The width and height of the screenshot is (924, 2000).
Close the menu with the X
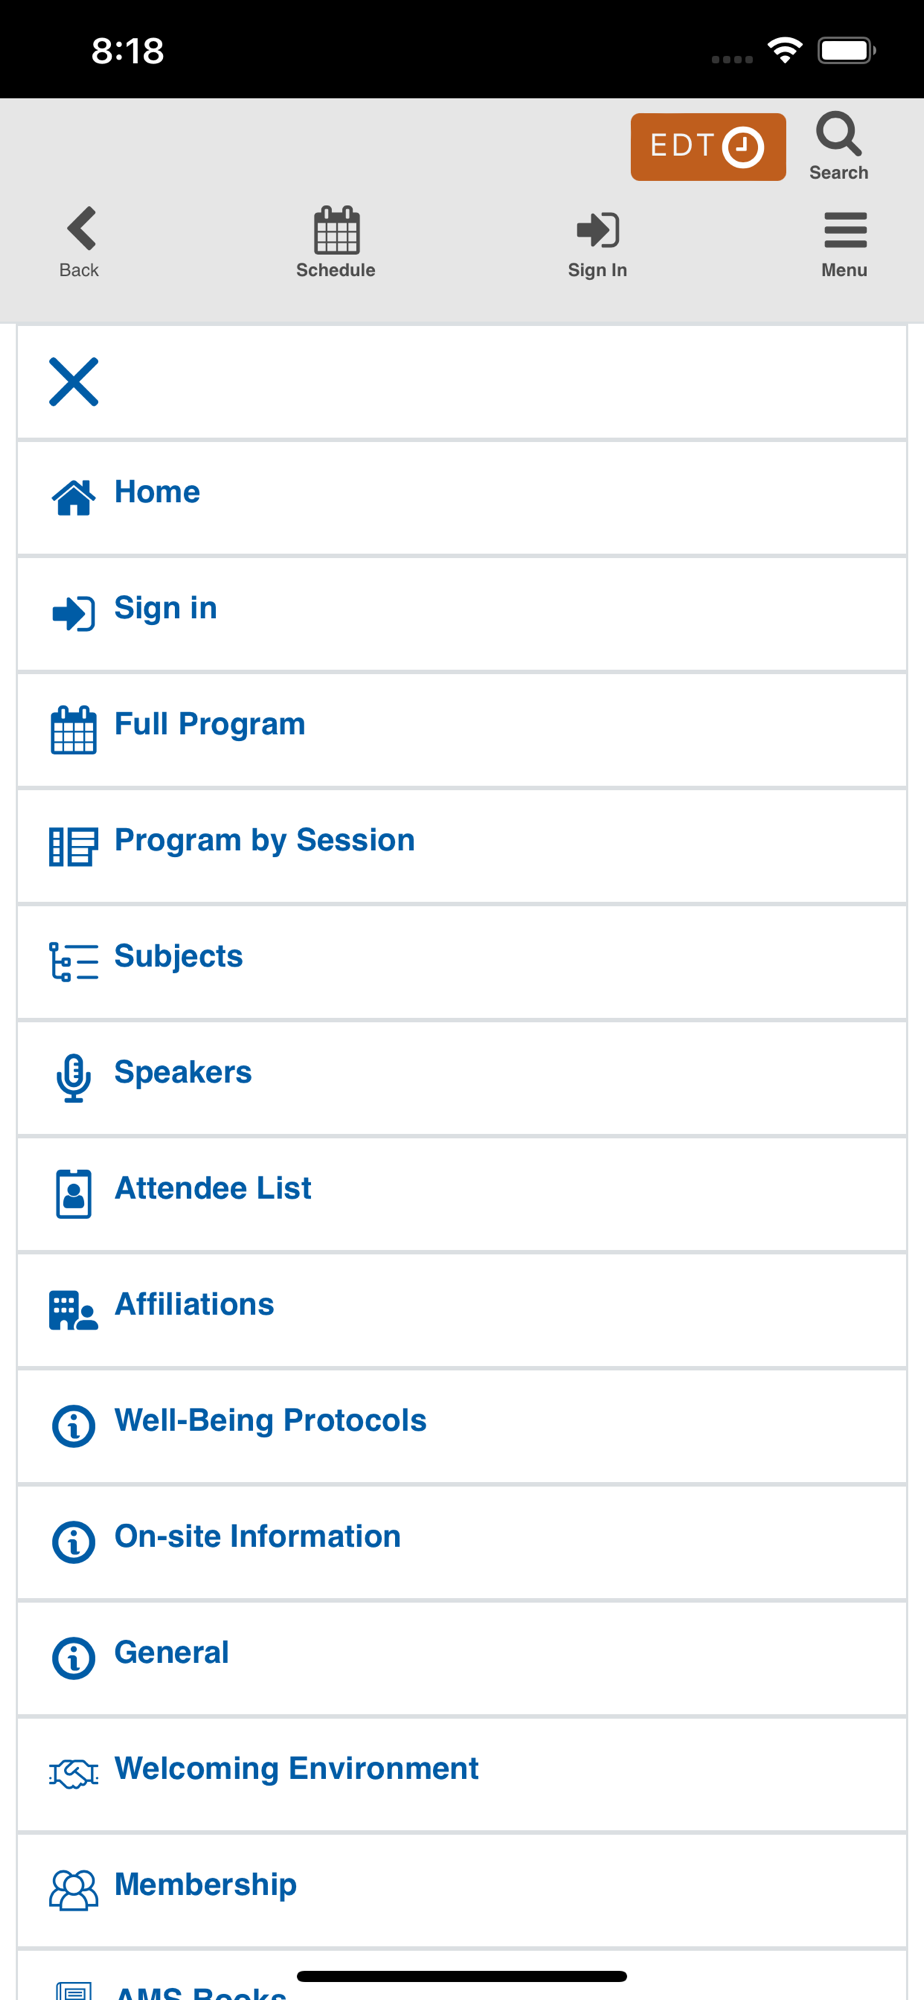(x=74, y=382)
